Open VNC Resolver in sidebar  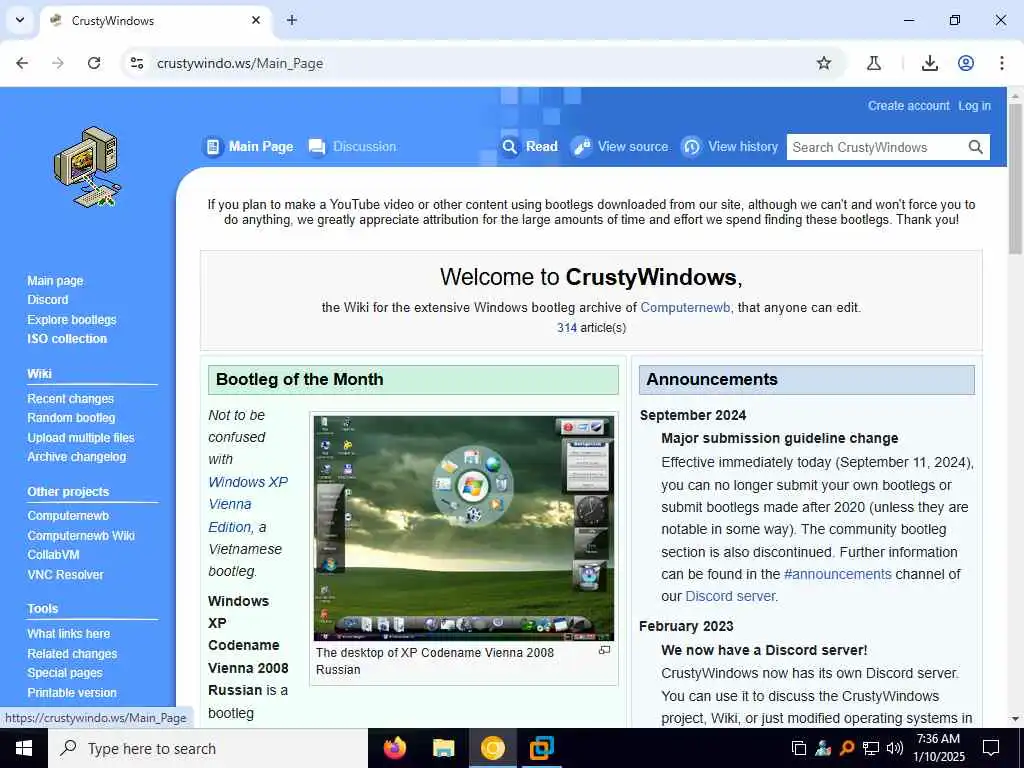[65, 575]
